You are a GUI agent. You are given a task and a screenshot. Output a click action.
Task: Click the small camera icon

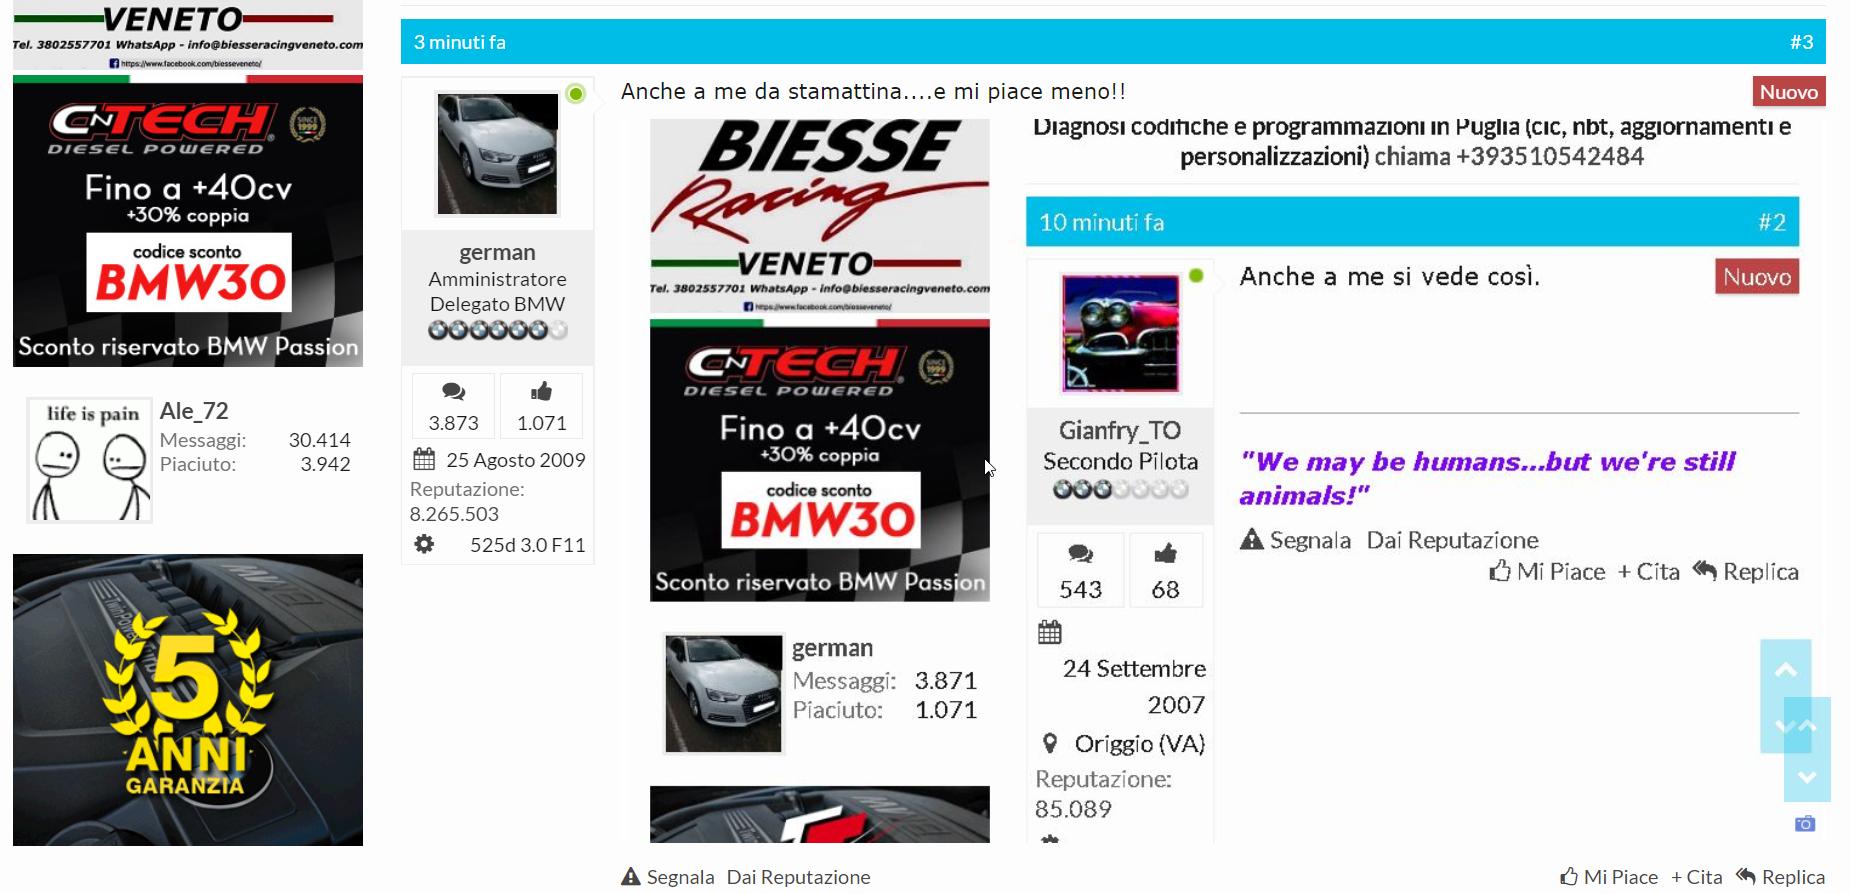coord(1804,824)
